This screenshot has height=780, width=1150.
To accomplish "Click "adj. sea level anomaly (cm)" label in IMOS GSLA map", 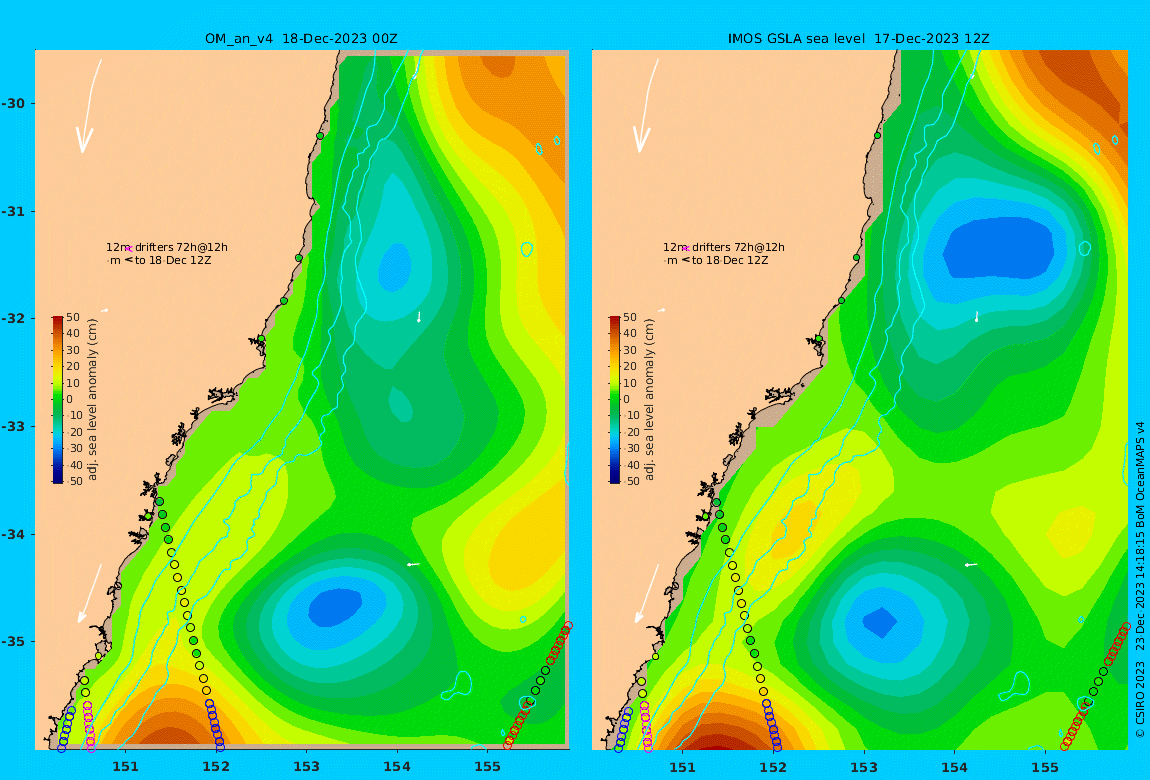I will click(x=649, y=400).
